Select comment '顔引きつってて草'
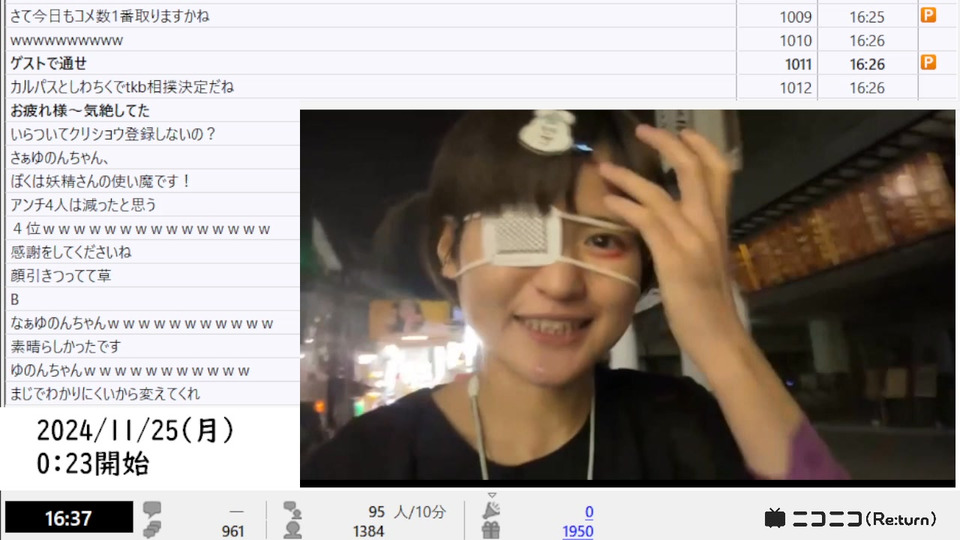The image size is (960, 540). (x=61, y=276)
